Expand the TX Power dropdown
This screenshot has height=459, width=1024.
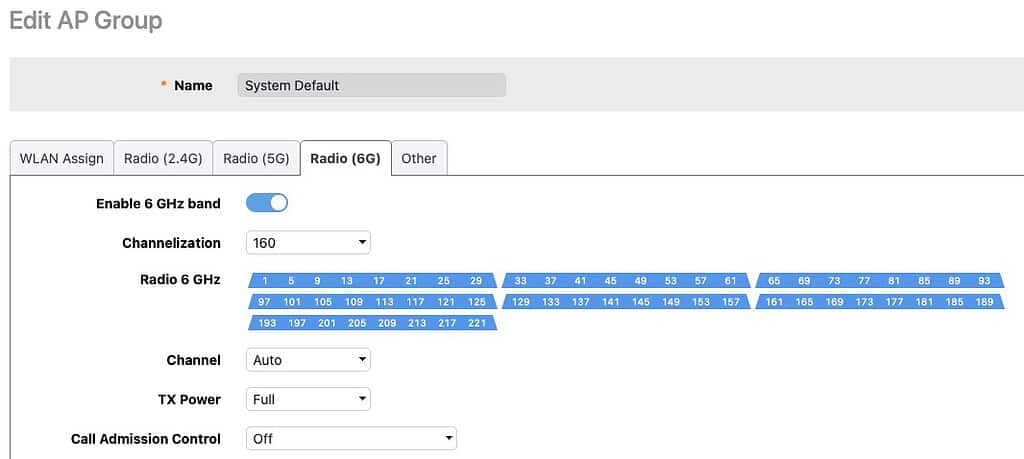[308, 399]
